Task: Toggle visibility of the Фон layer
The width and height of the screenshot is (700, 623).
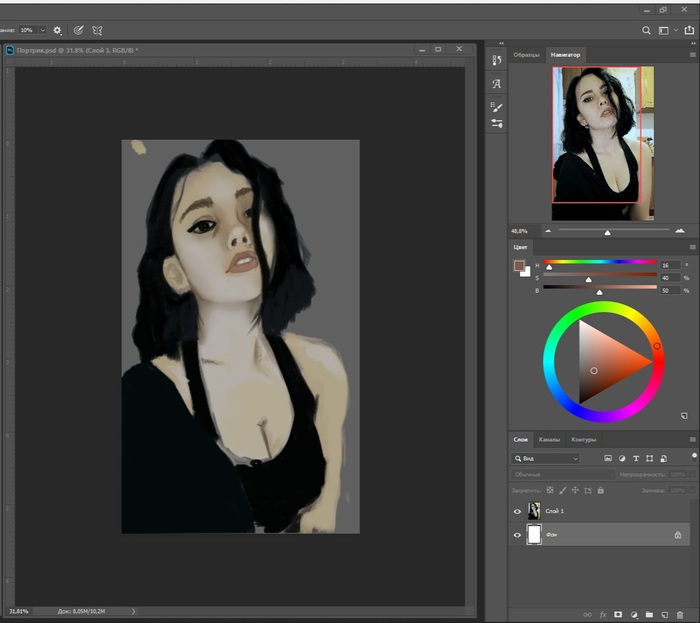Action: point(517,535)
